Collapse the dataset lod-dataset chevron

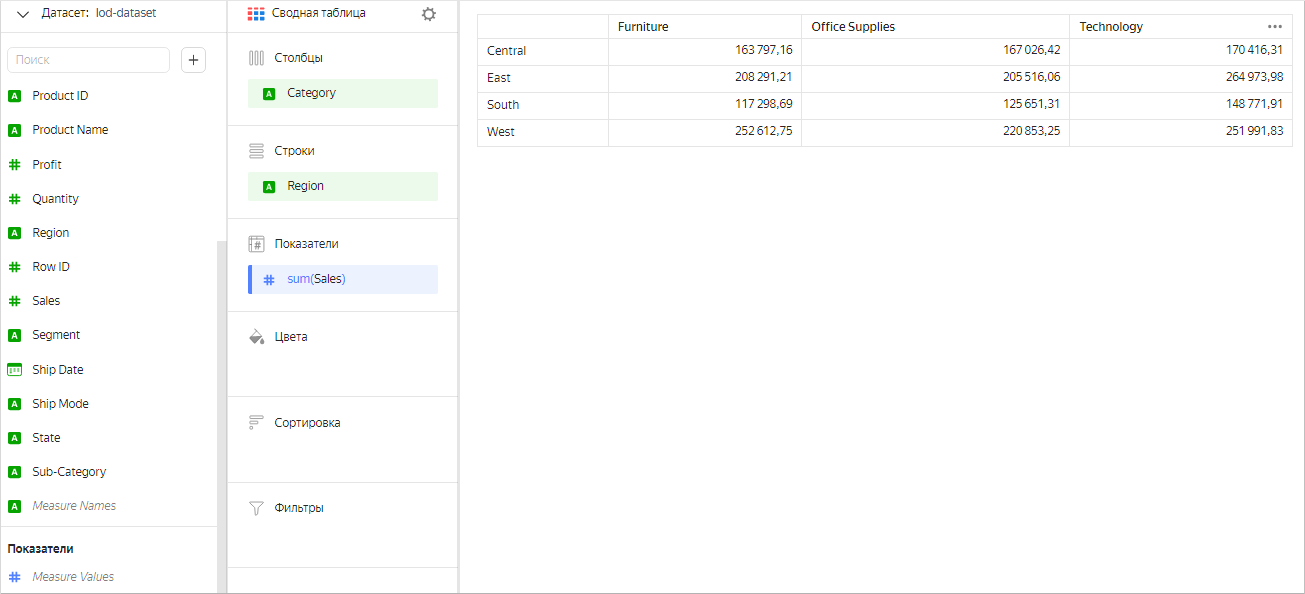[x=23, y=14]
